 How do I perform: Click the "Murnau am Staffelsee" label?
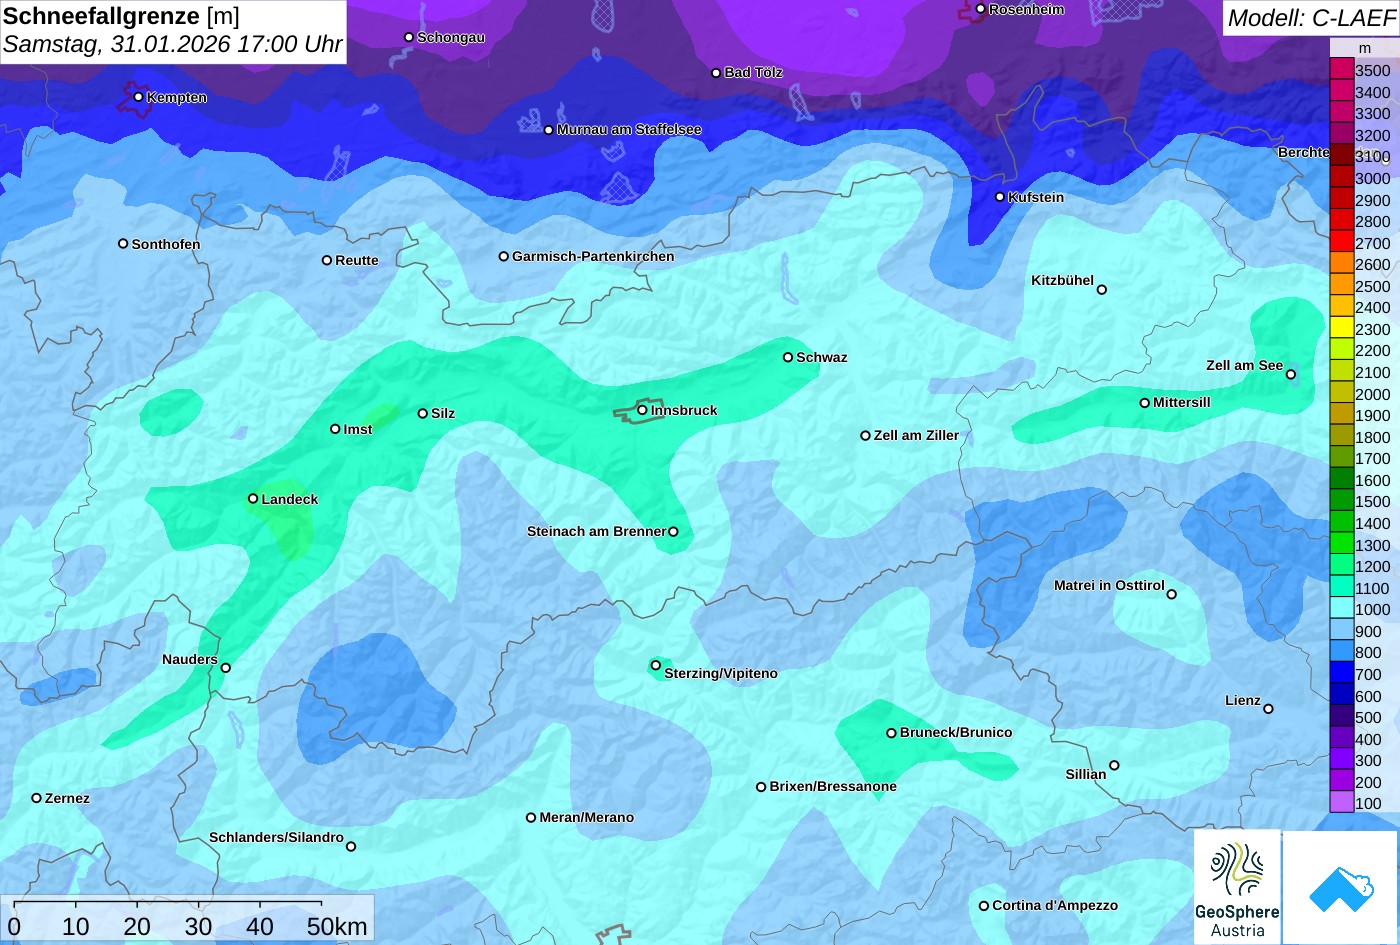coord(629,130)
